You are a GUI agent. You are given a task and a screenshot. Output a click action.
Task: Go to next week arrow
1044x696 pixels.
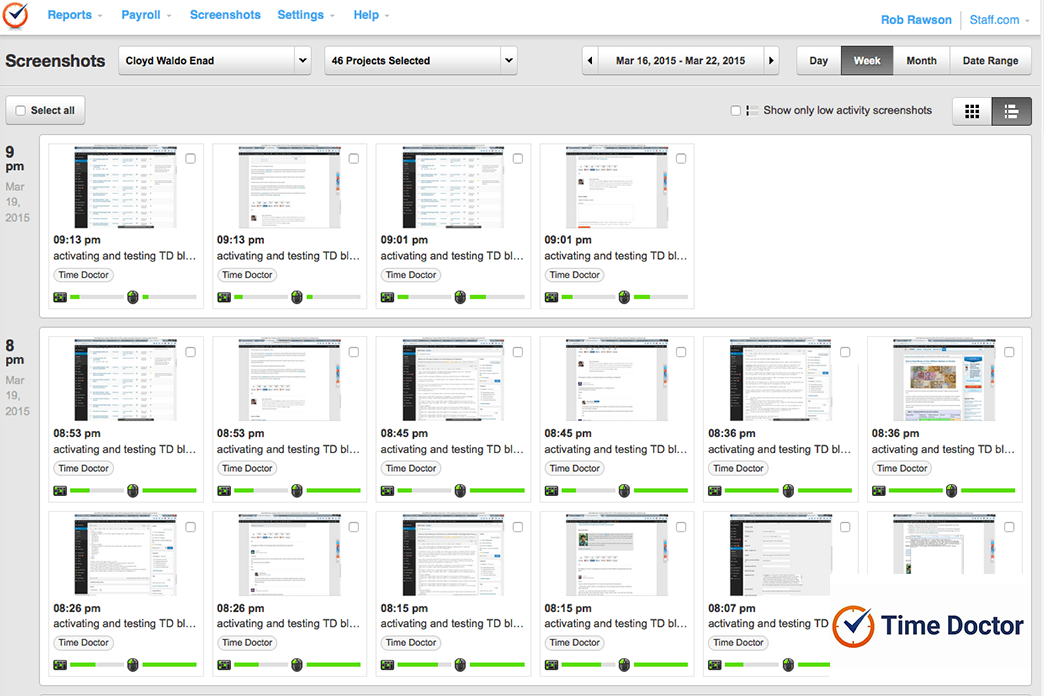pyautogui.click(x=770, y=61)
